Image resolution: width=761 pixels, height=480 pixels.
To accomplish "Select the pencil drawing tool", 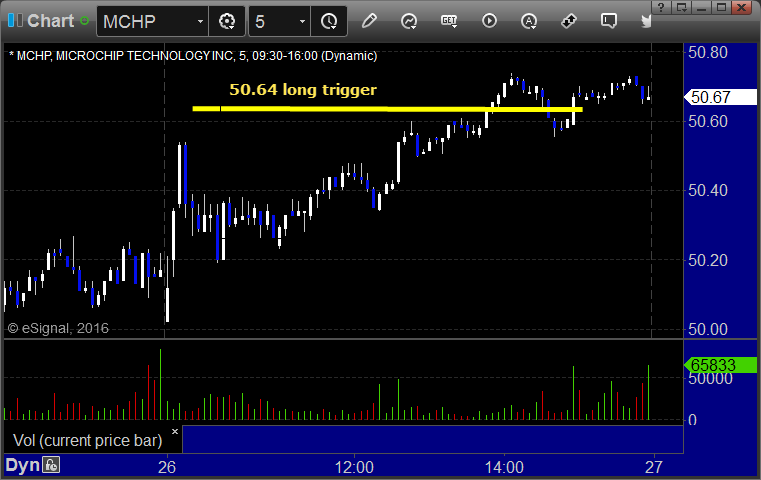I will click(x=369, y=21).
